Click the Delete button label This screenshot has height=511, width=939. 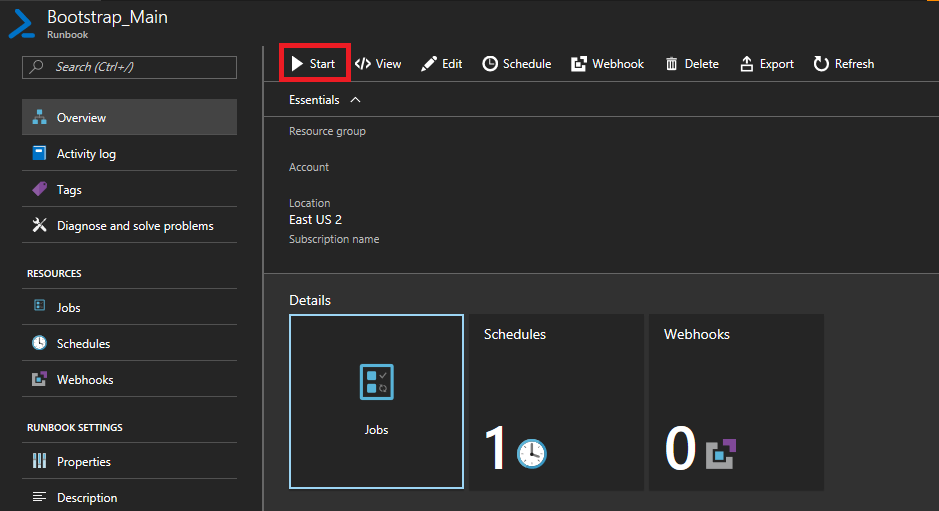point(701,64)
